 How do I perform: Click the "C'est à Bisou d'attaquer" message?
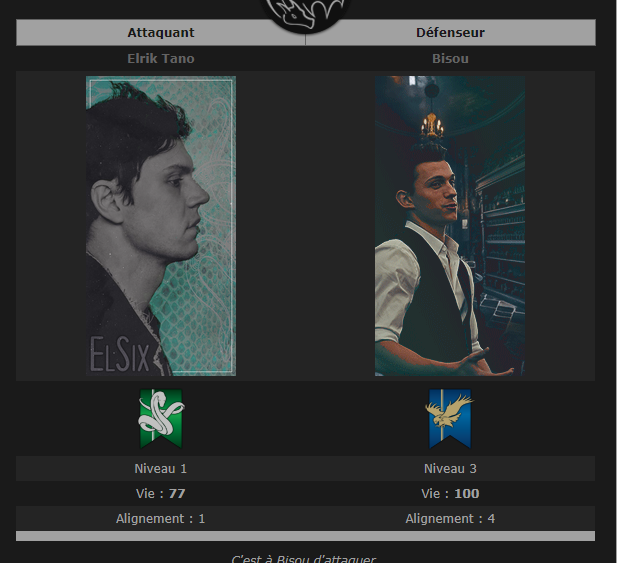pyautogui.click(x=304, y=559)
